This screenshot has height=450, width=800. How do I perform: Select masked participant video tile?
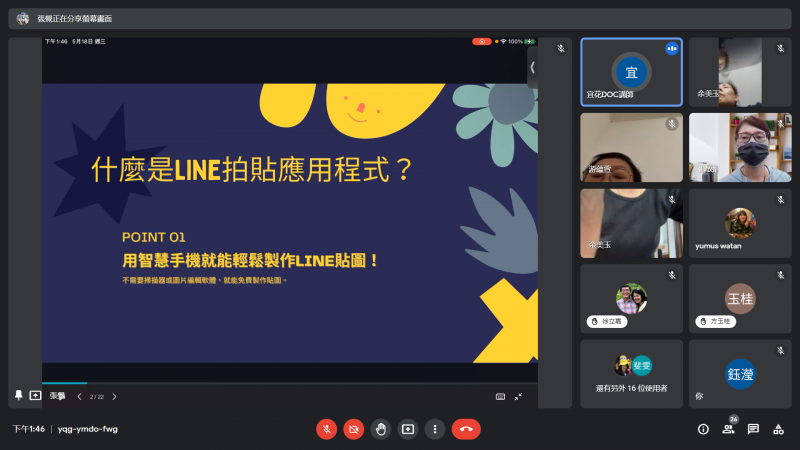pos(740,147)
